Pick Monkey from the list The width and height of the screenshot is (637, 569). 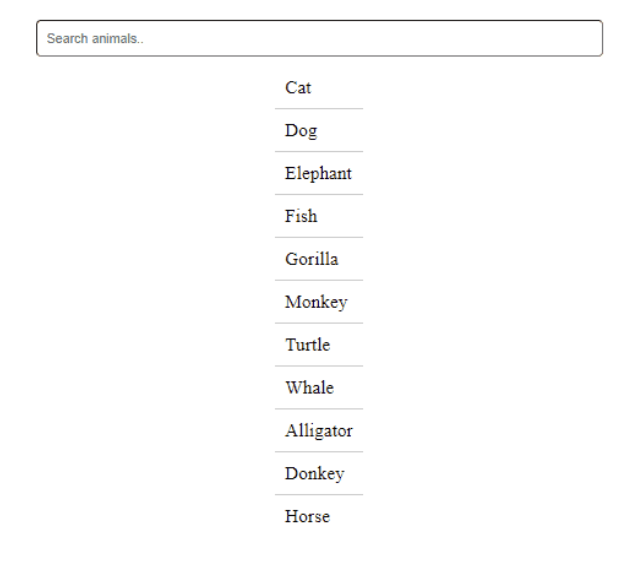pos(316,302)
